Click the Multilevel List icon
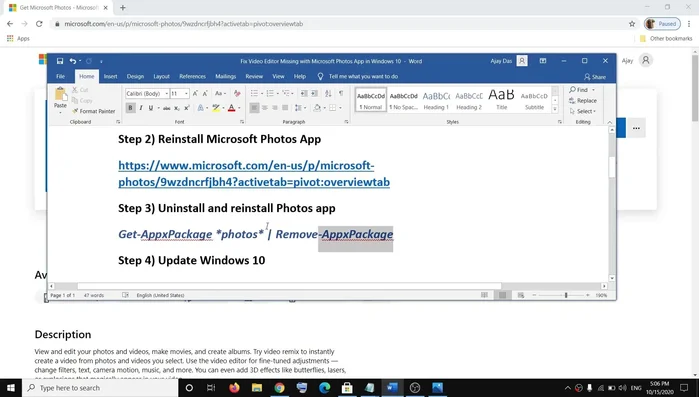This screenshot has width=699, height=397. pyautogui.click(x=286, y=93)
